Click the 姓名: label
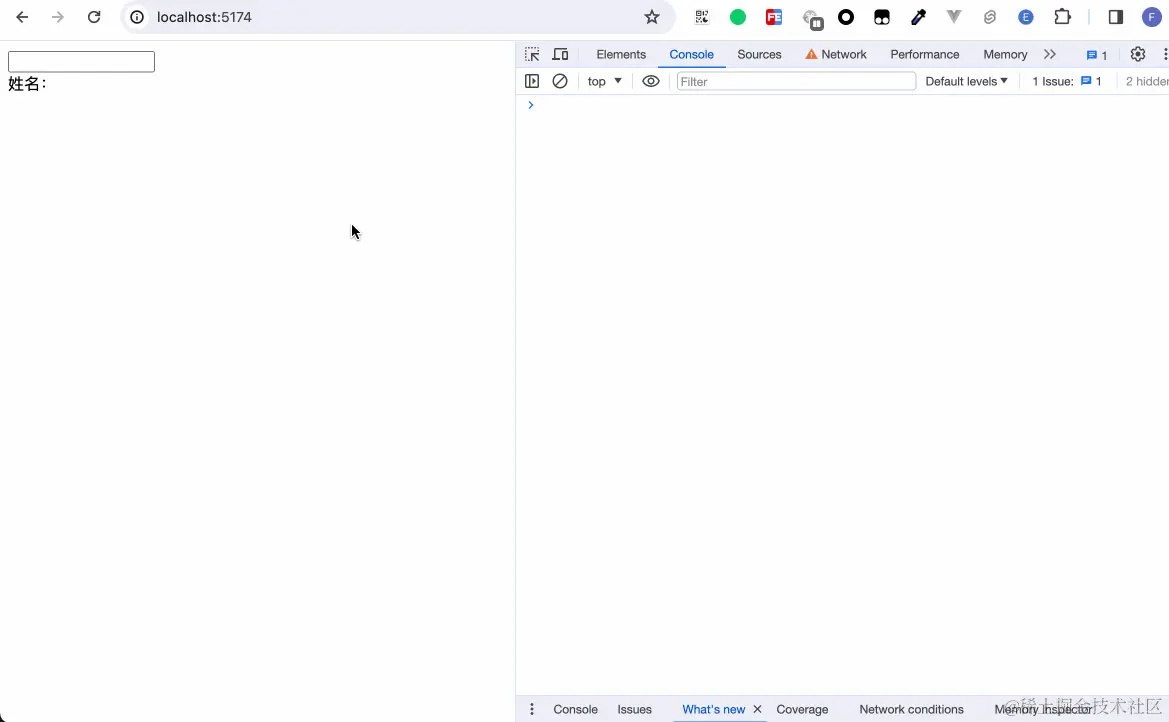The height and width of the screenshot is (722, 1169). click(28, 84)
